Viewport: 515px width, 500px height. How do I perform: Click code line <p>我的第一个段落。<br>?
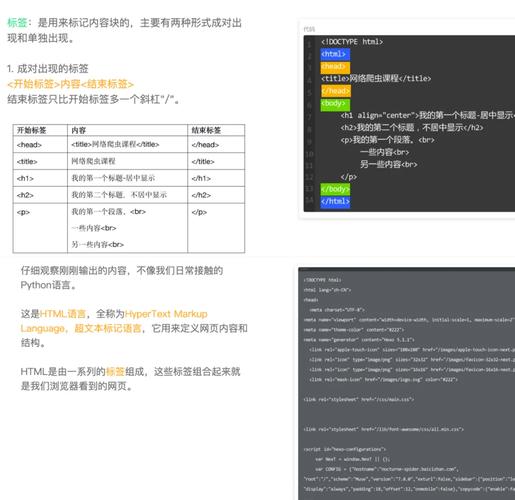click(387, 140)
